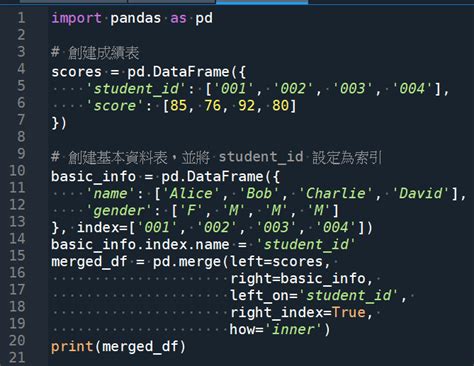Click line number 4 in the gutter
This screenshot has width=474, height=366.
point(21,69)
